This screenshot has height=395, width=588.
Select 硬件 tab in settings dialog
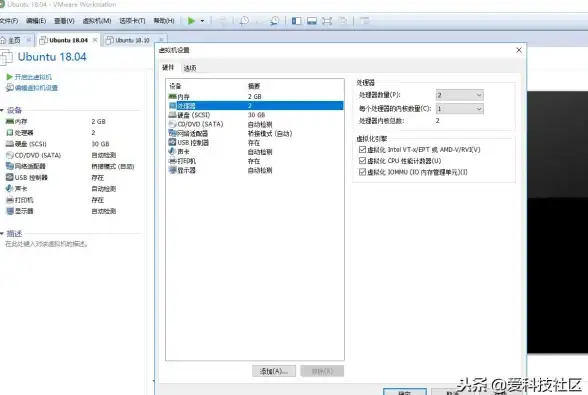[168, 68]
